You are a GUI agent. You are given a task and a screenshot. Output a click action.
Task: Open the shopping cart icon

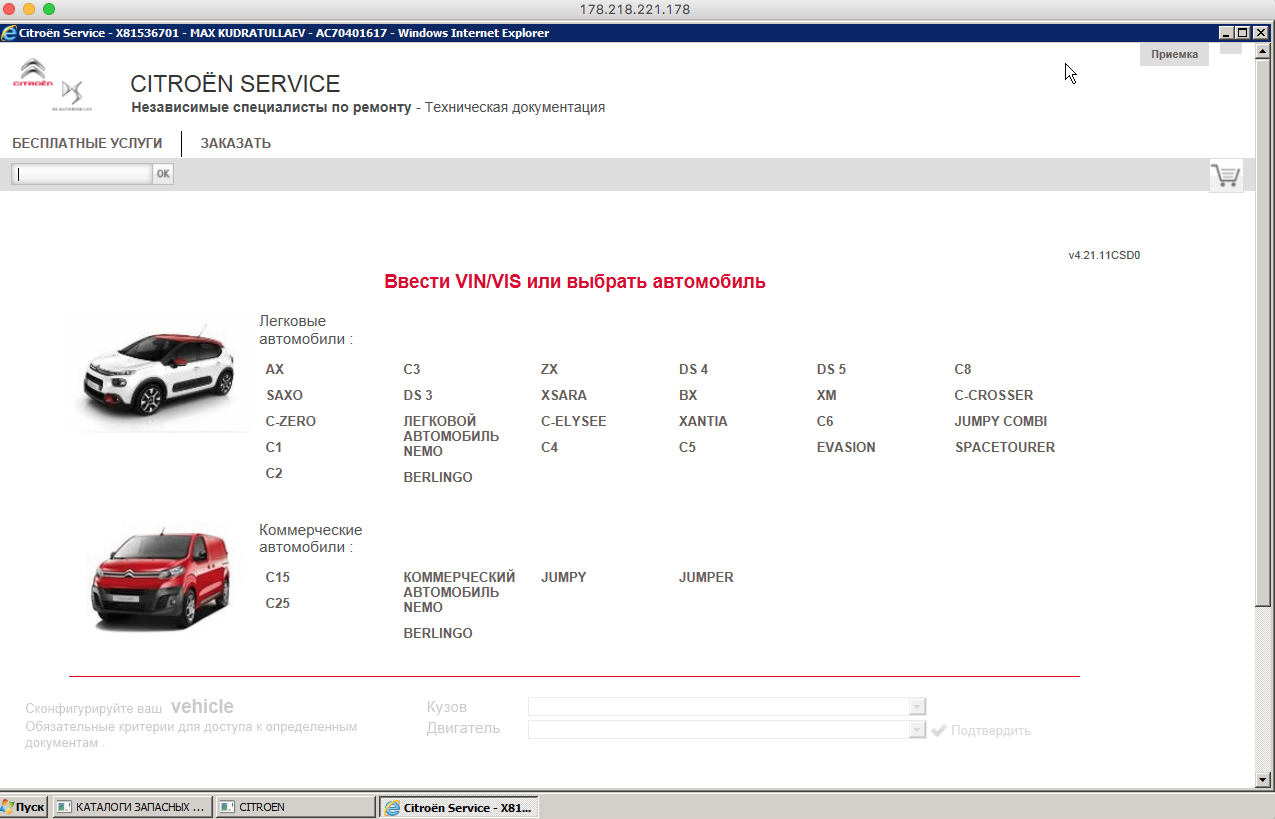pyautogui.click(x=1225, y=176)
